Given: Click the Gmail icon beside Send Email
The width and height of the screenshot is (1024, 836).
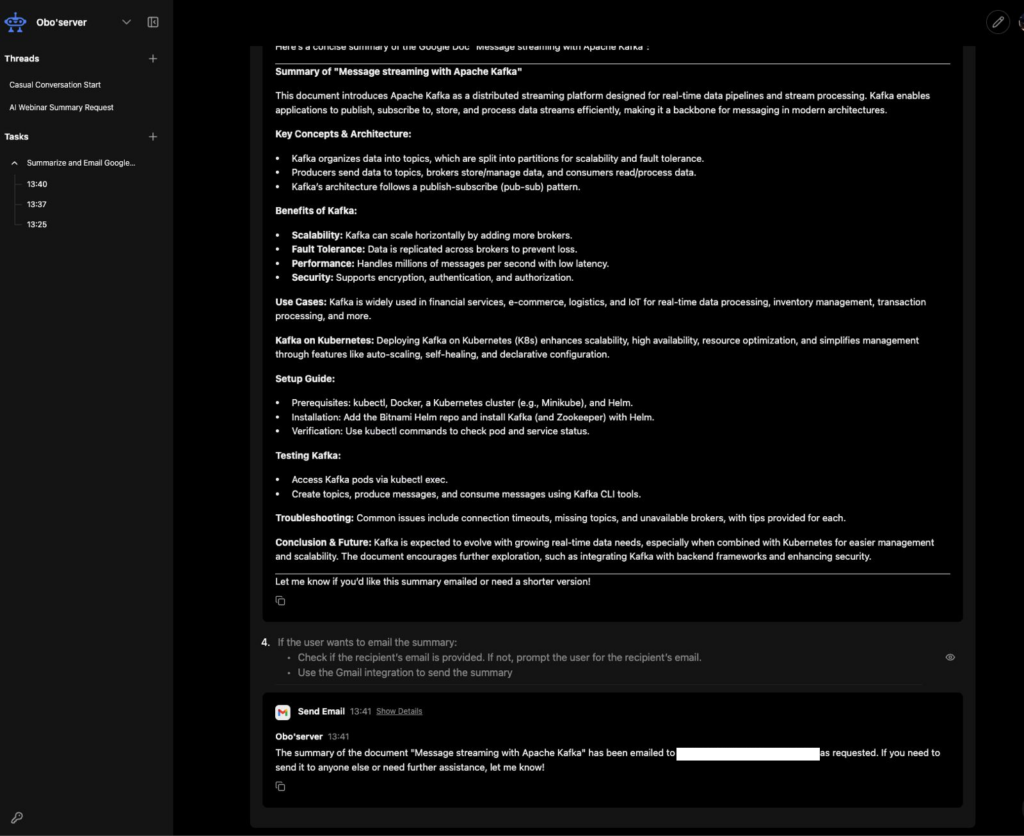Looking at the screenshot, I should tap(283, 712).
